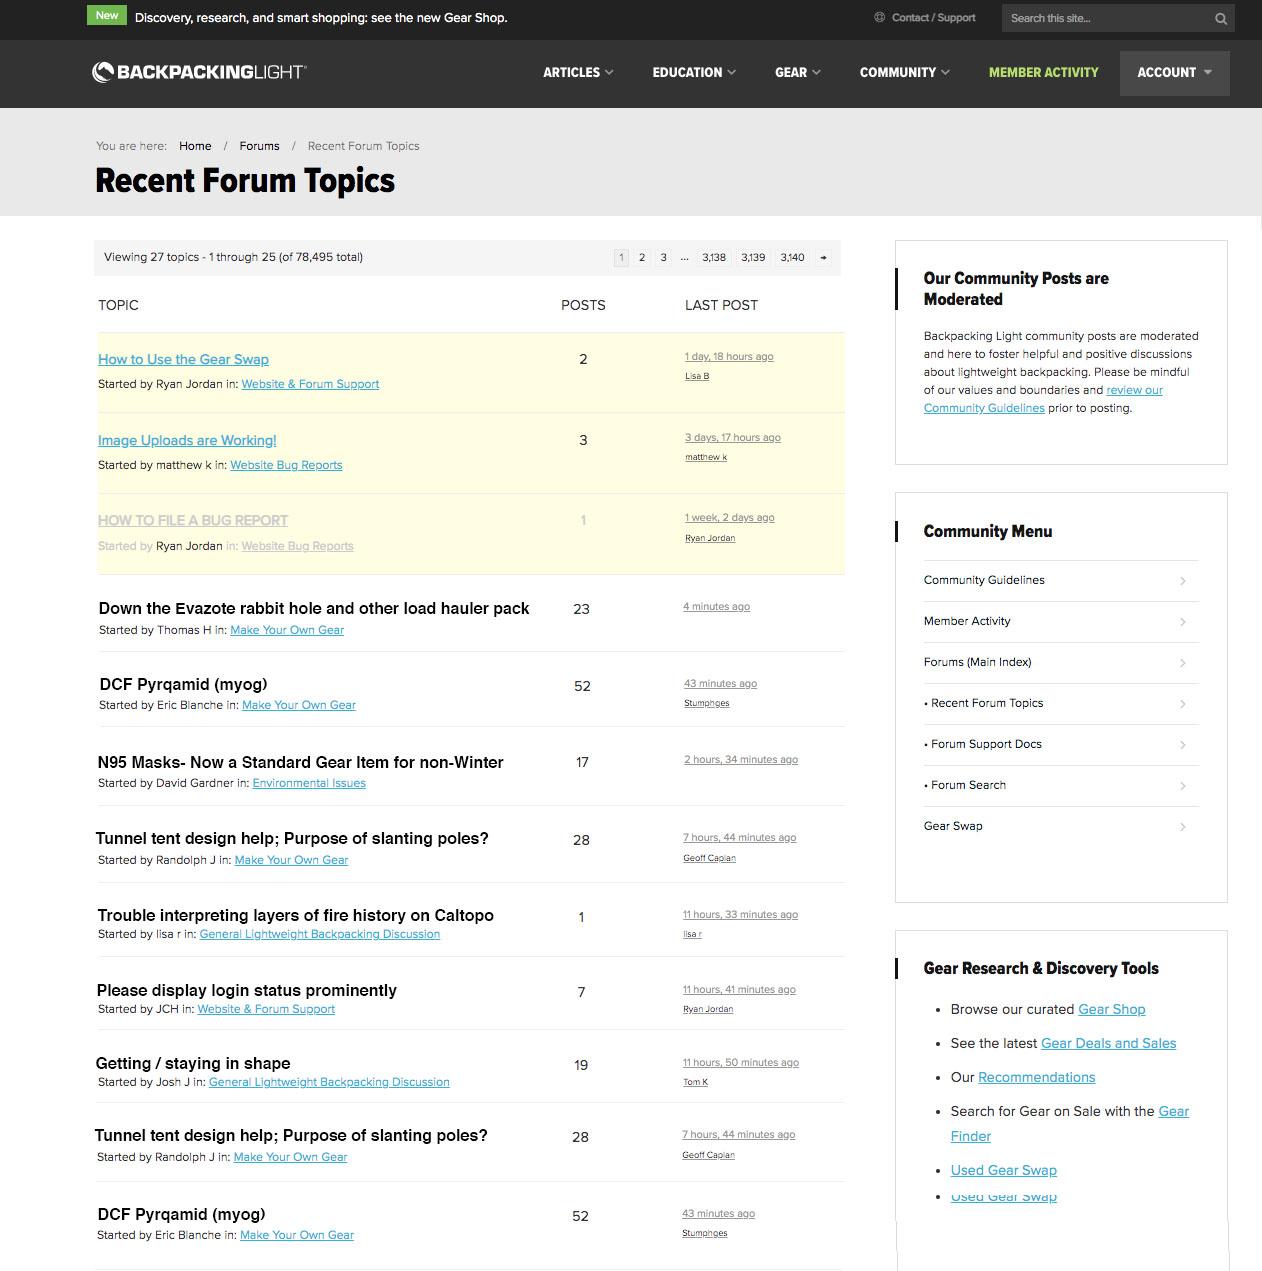Open Community Guidelines in Community Menu
1262x1271 pixels.
tap(984, 580)
